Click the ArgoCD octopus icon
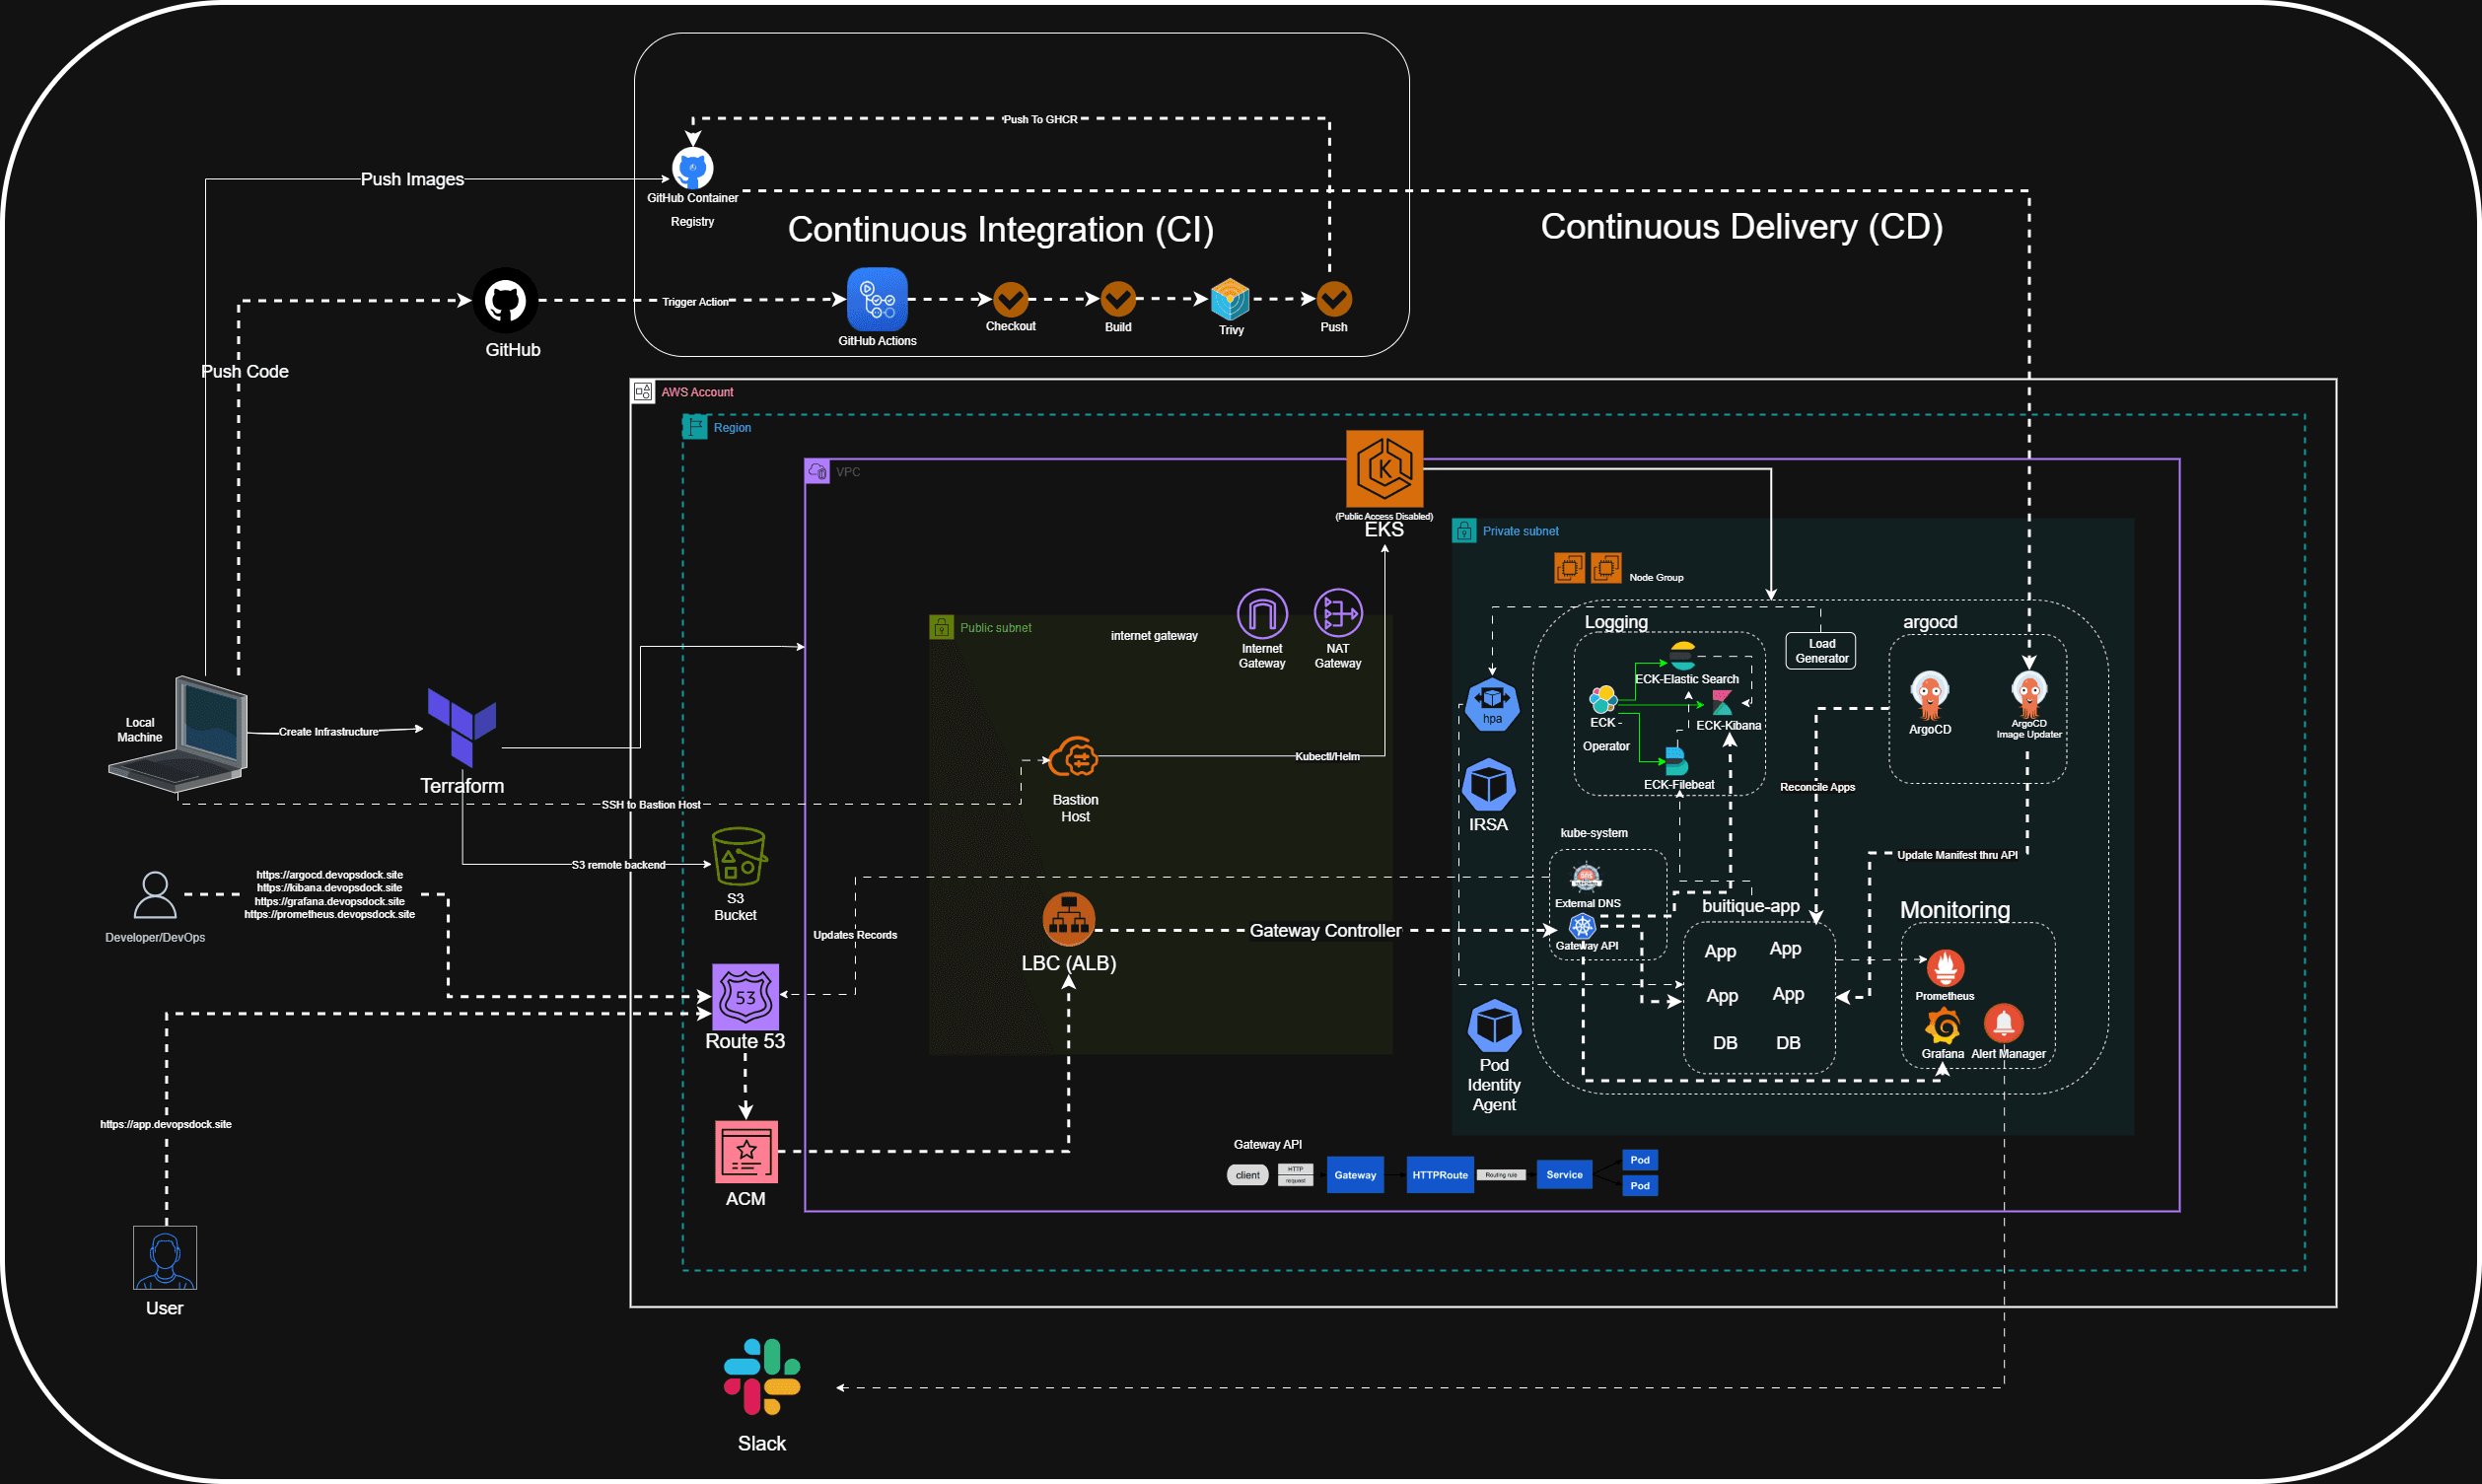This screenshot has height=1484, width=2482. [1930, 696]
